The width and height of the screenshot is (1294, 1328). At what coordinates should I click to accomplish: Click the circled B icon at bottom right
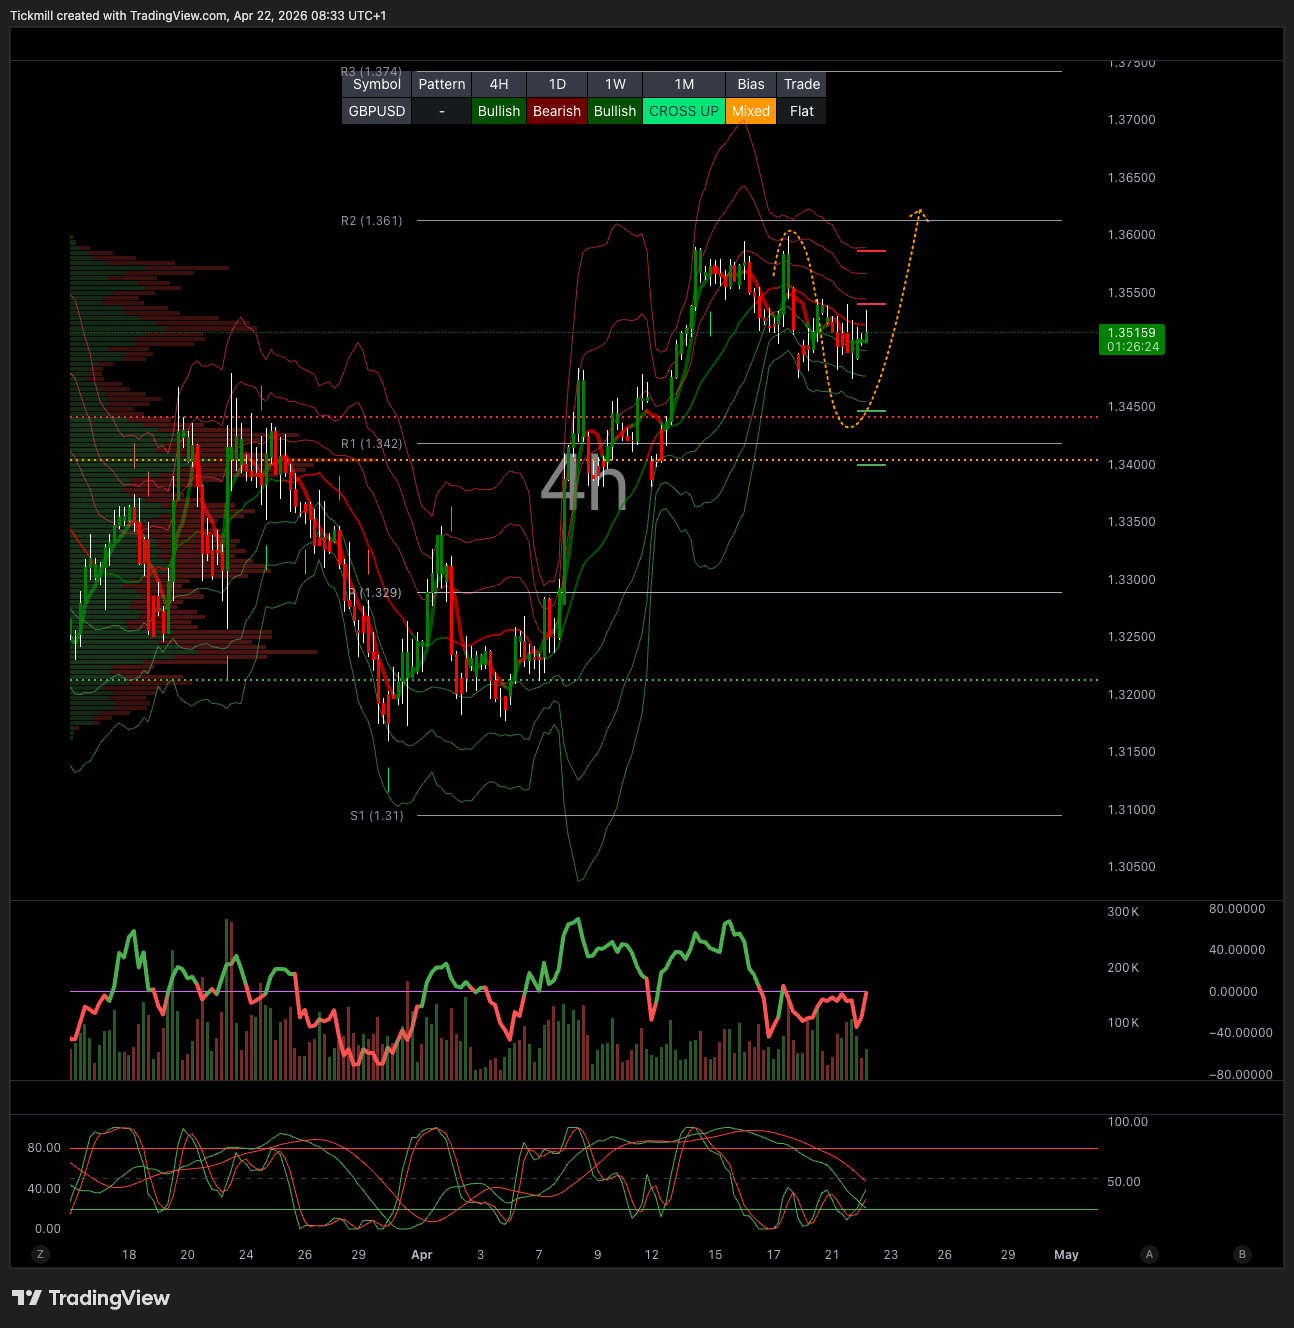[1242, 1254]
